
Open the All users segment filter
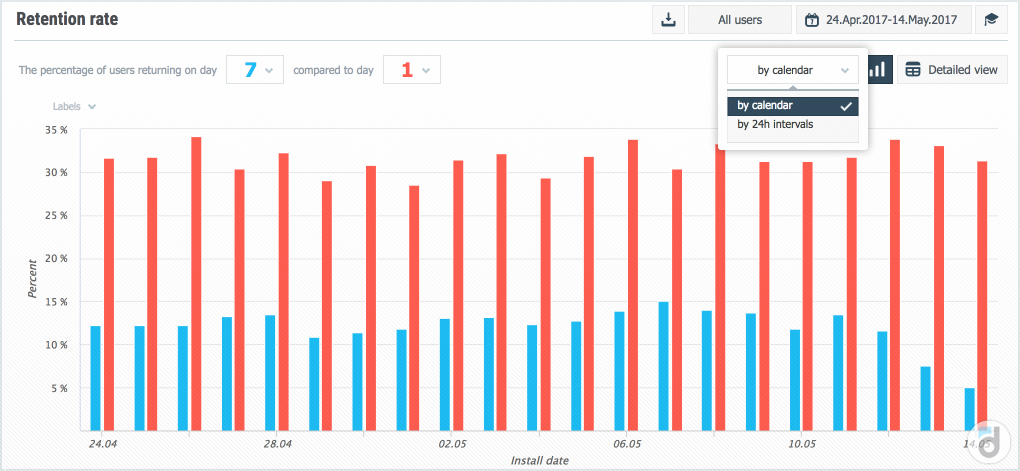click(x=739, y=19)
